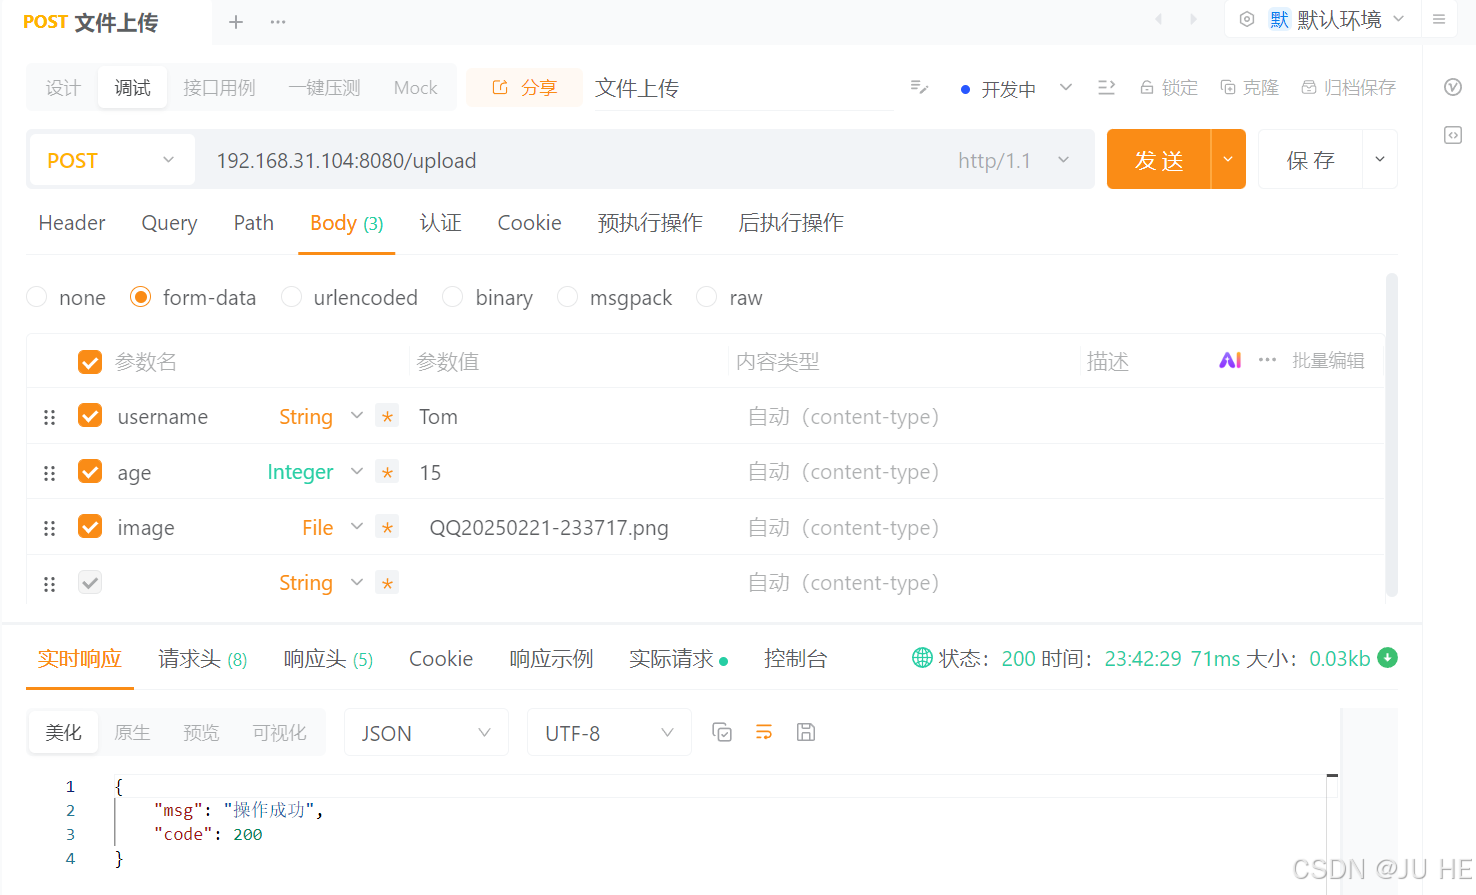
Task: Open the JSON format dropdown
Action: coord(426,733)
